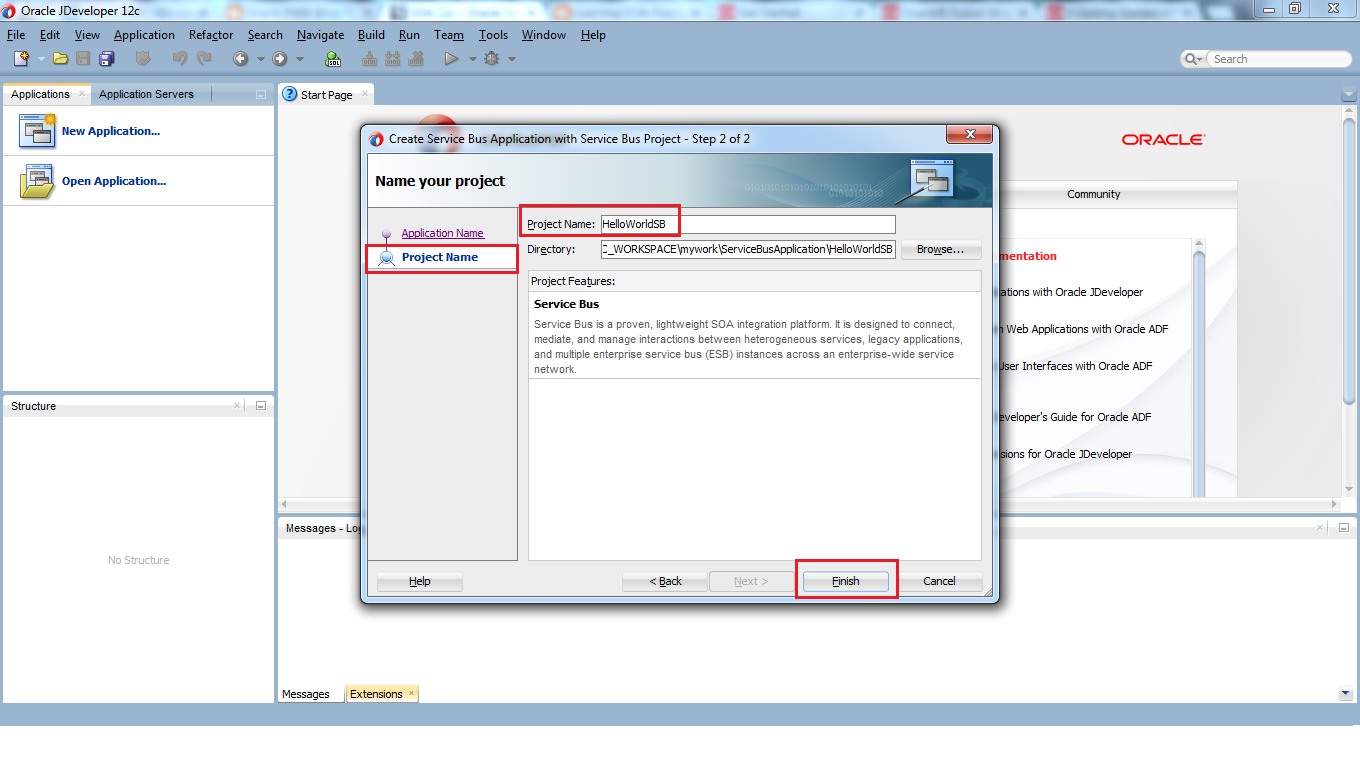The height and width of the screenshot is (768, 1360).
Task: Open the New icon dropdown arrow
Action: 42,59
